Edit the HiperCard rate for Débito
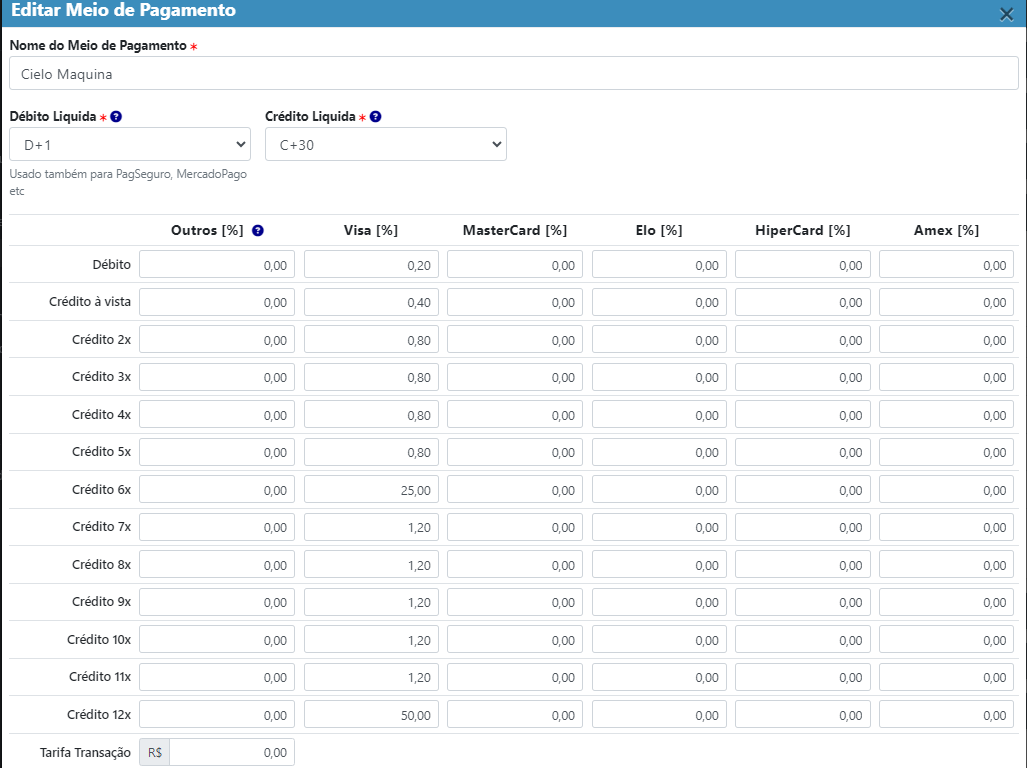This screenshot has height=768, width=1027. point(802,265)
